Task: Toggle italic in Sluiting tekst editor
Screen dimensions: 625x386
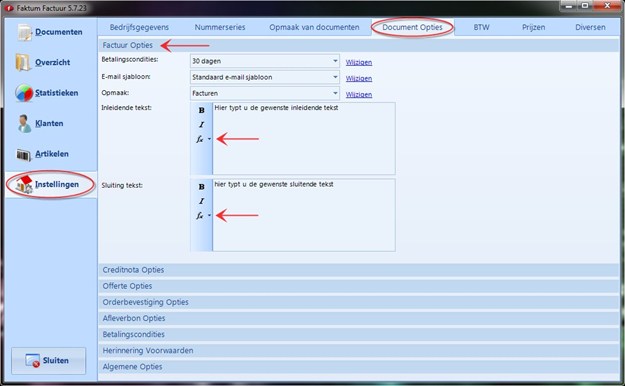Action: [x=201, y=201]
